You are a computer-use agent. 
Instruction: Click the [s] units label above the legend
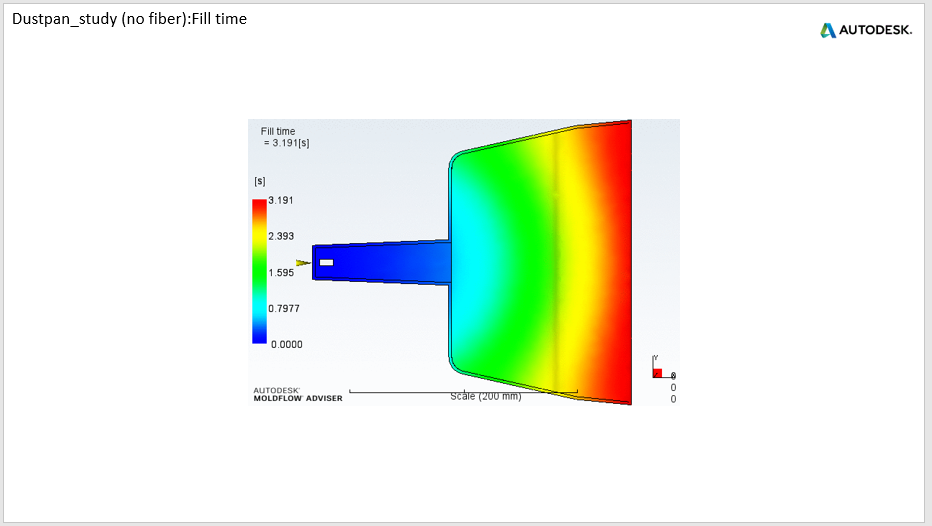pos(260,181)
